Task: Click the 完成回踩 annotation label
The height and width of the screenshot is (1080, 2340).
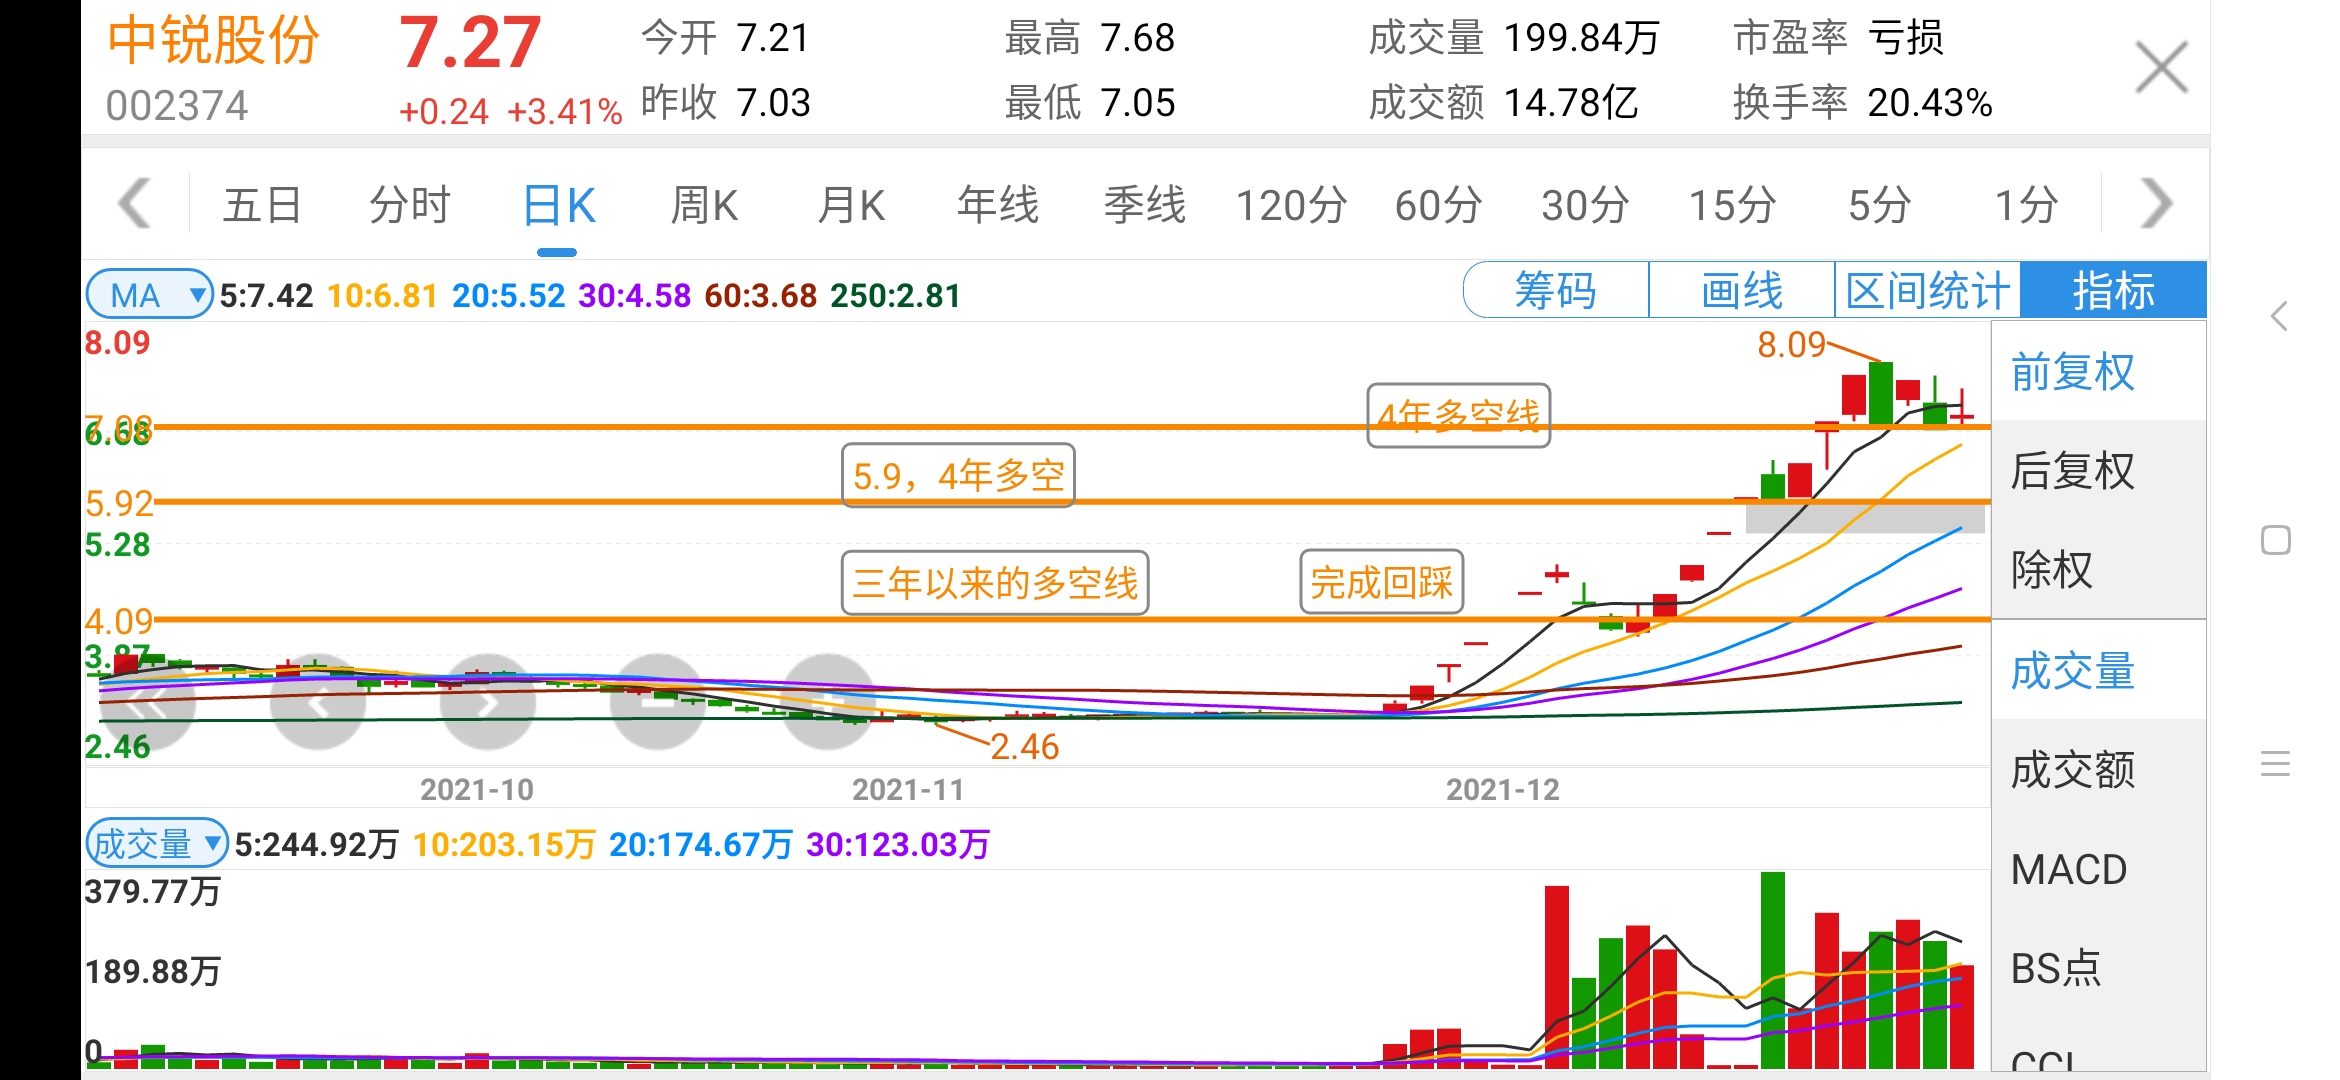Action: (x=1381, y=583)
